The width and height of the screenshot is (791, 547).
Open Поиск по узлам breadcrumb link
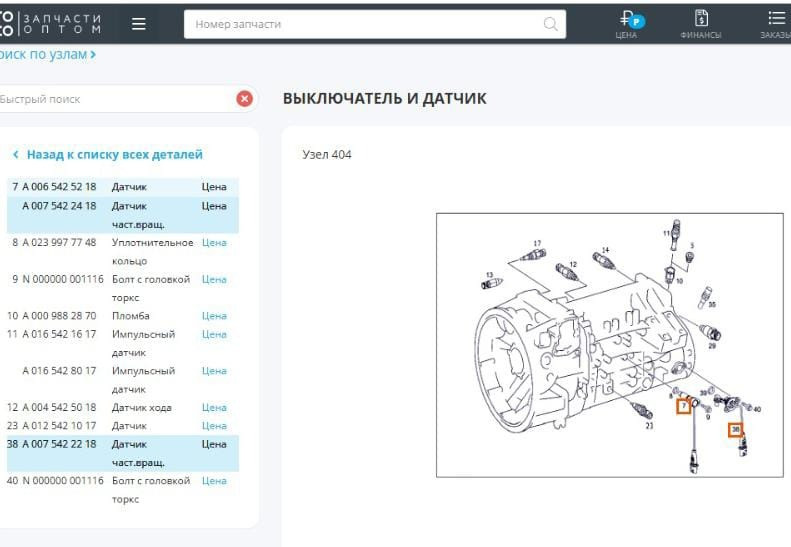point(47,54)
